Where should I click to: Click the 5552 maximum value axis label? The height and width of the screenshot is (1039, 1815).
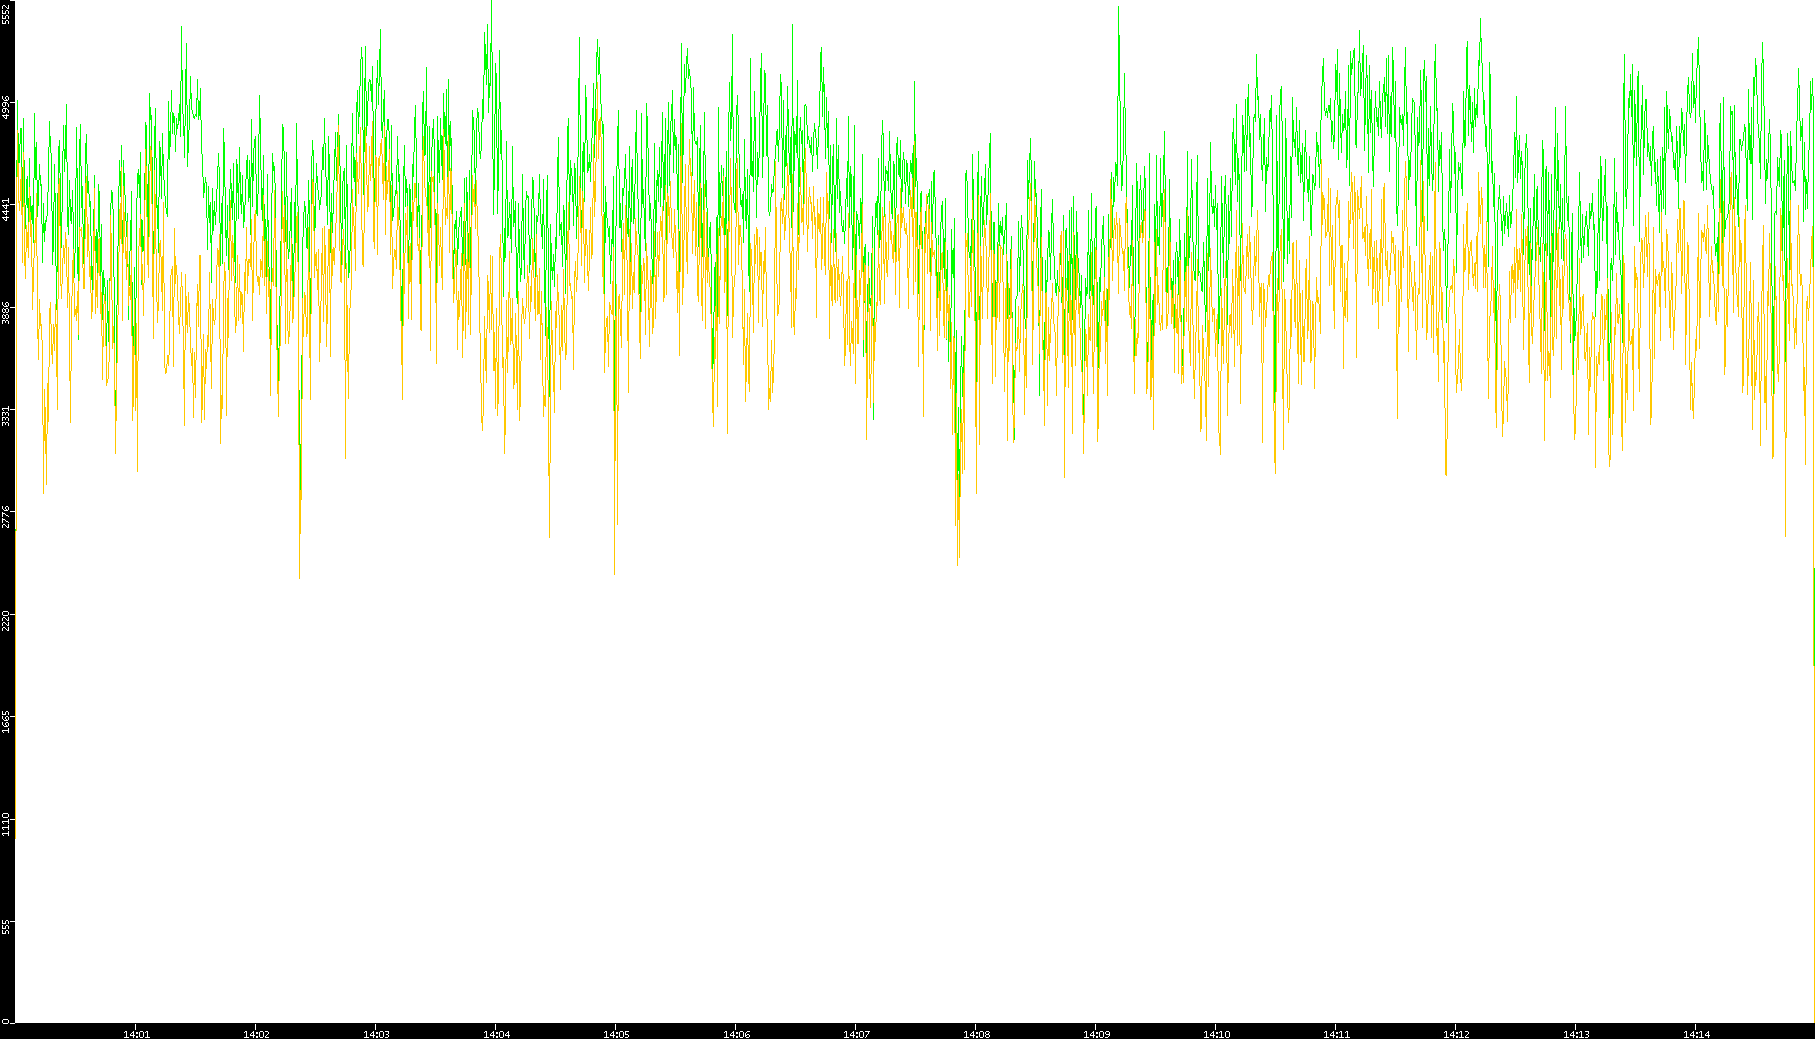(7, 13)
